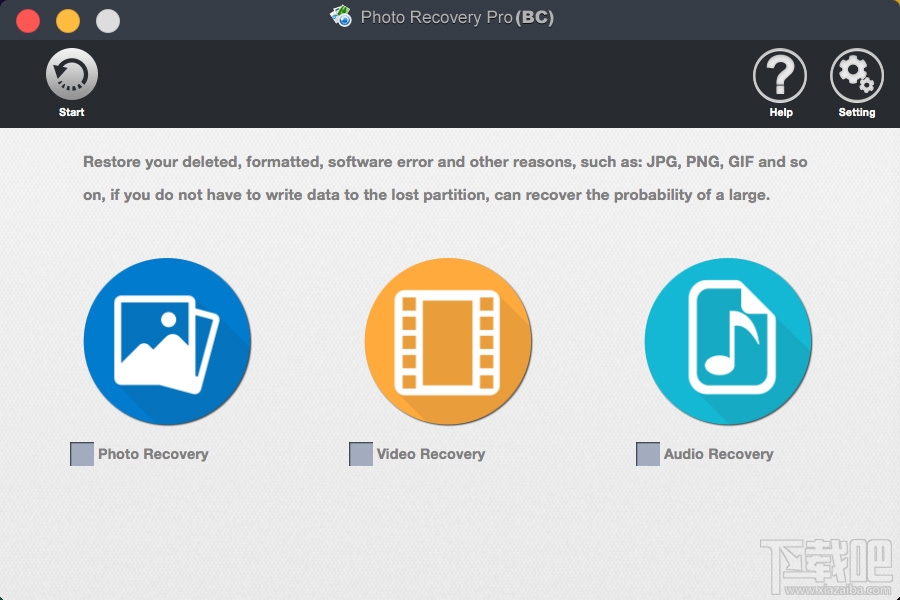Click the "Help" label in the toolbar
Screen dimensions: 900x600
pos(781,113)
